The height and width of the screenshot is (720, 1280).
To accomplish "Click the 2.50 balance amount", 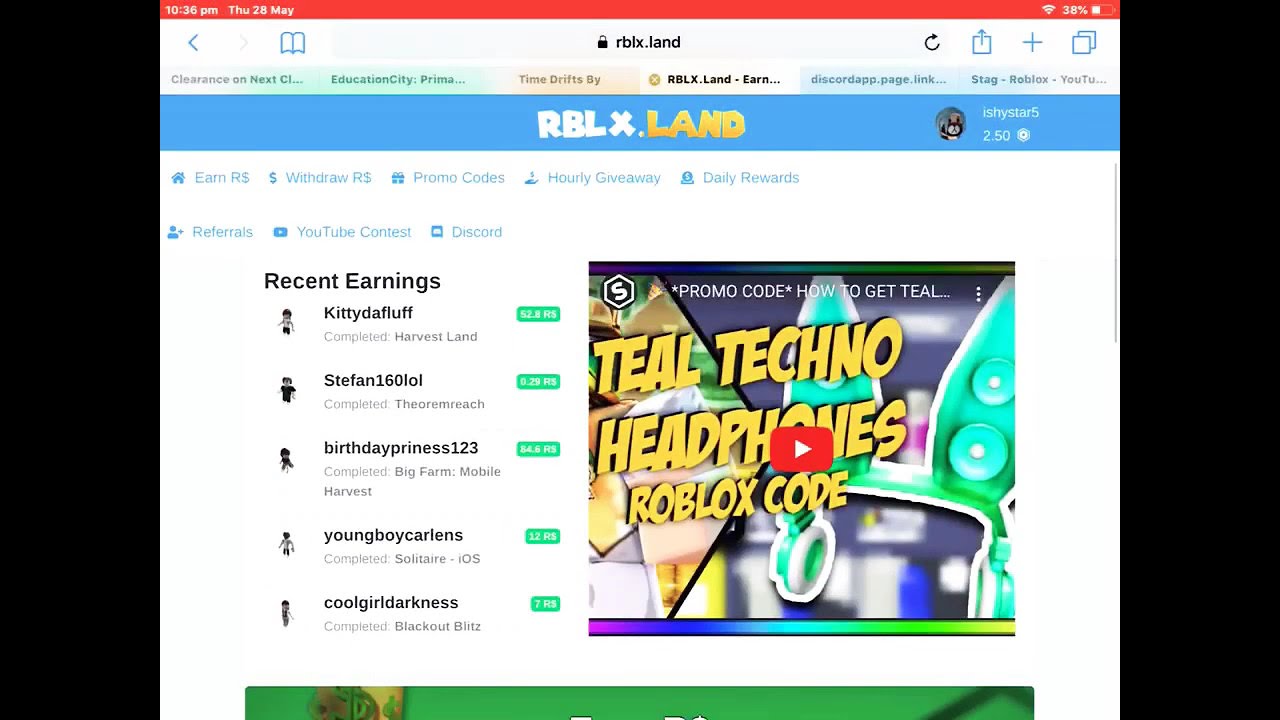I will (x=996, y=136).
